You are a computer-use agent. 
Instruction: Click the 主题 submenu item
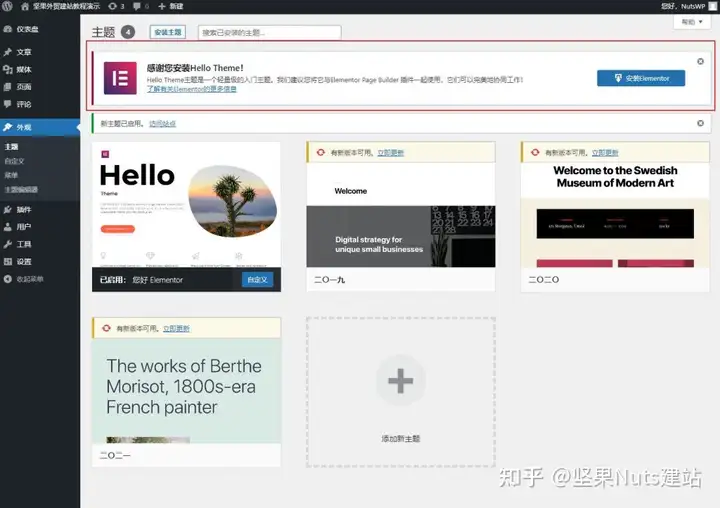tap(11, 147)
